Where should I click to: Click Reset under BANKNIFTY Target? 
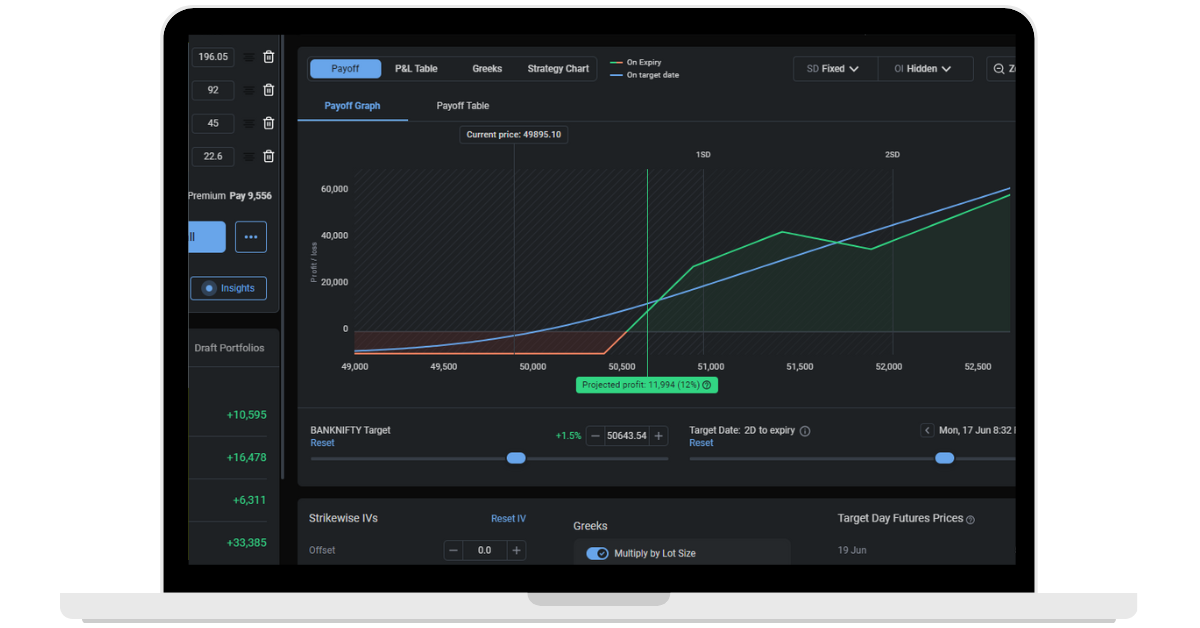322,443
